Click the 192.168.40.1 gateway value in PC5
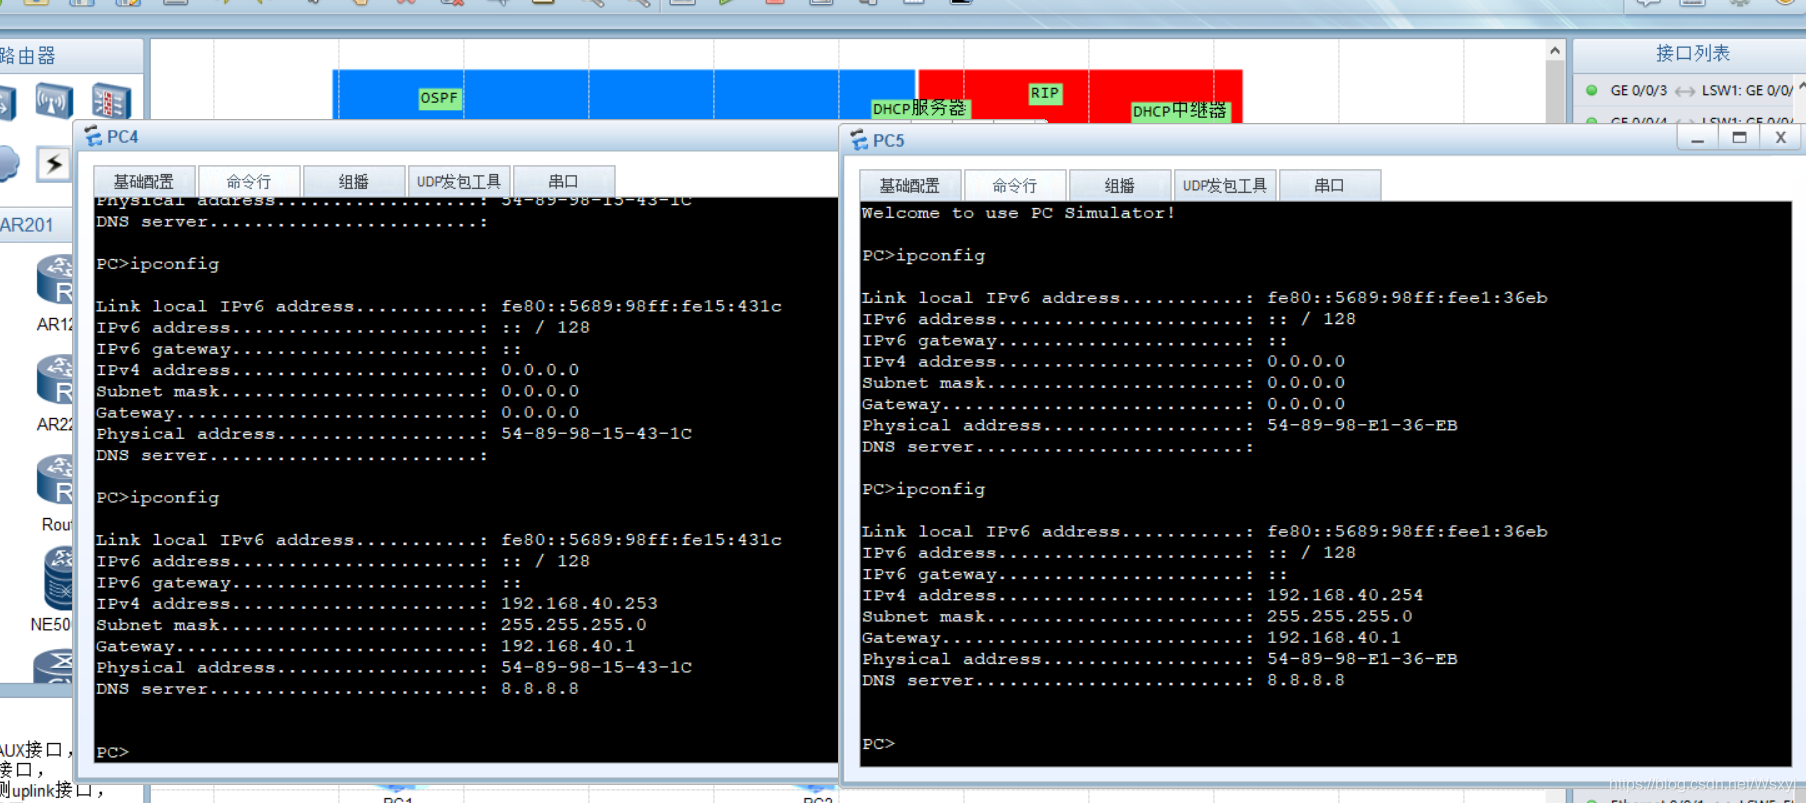Viewport: 1806px width, 803px height. (1334, 638)
